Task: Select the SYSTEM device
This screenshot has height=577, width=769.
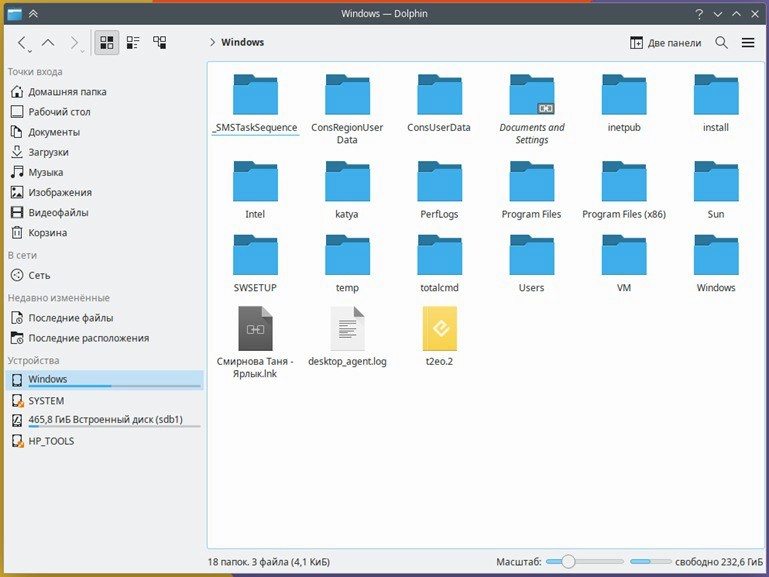Action: coord(104,401)
